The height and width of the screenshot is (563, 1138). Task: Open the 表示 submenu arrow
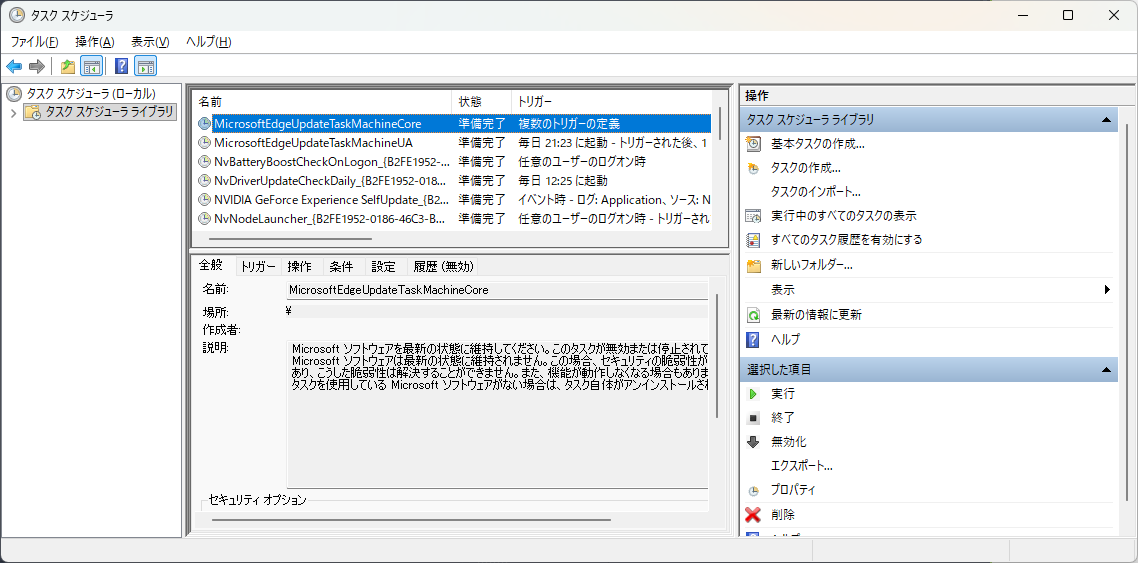[1108, 289]
